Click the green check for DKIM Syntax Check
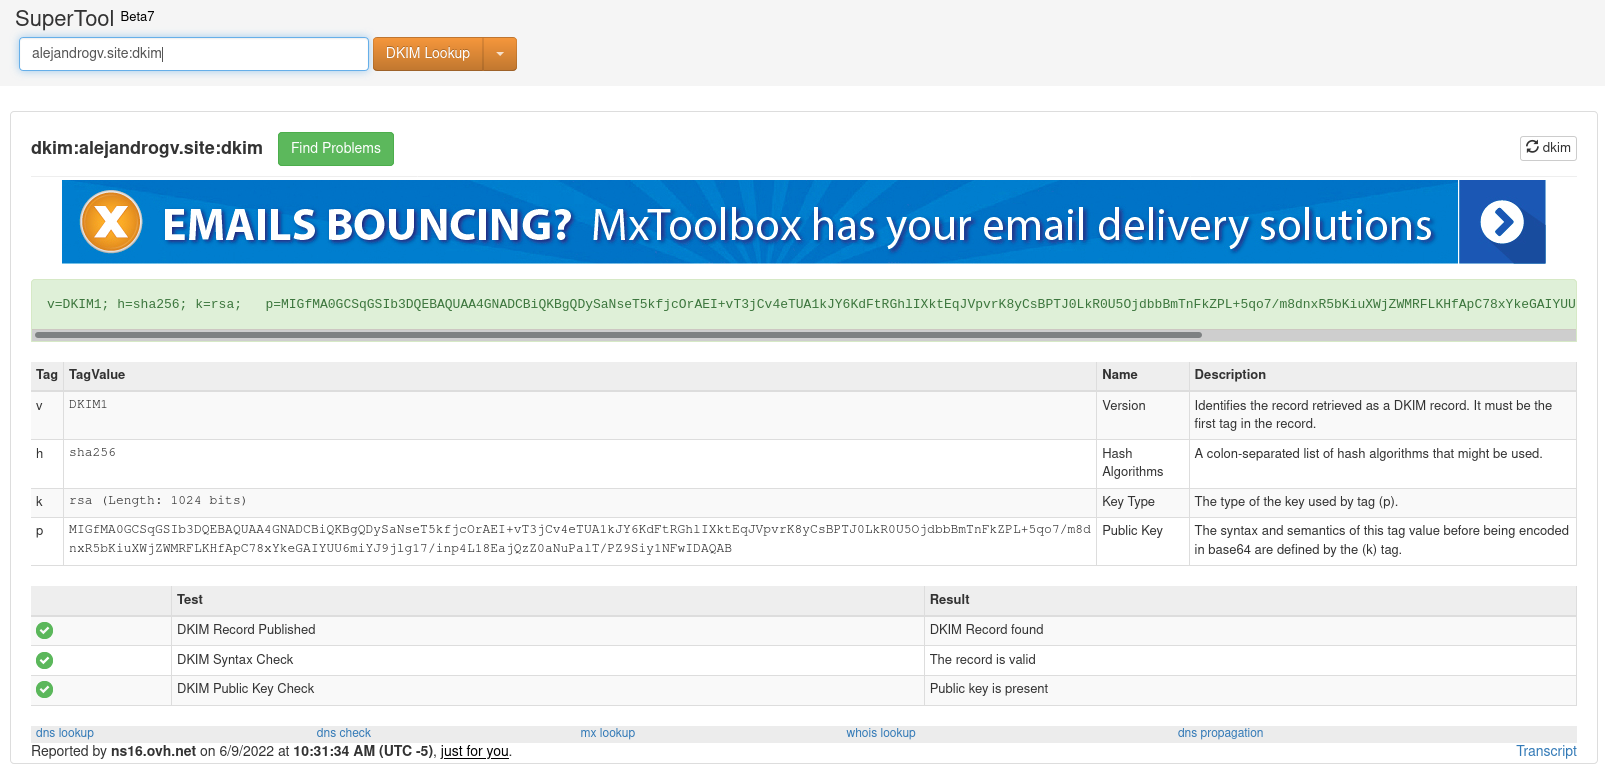The height and width of the screenshot is (778, 1605). click(44, 660)
